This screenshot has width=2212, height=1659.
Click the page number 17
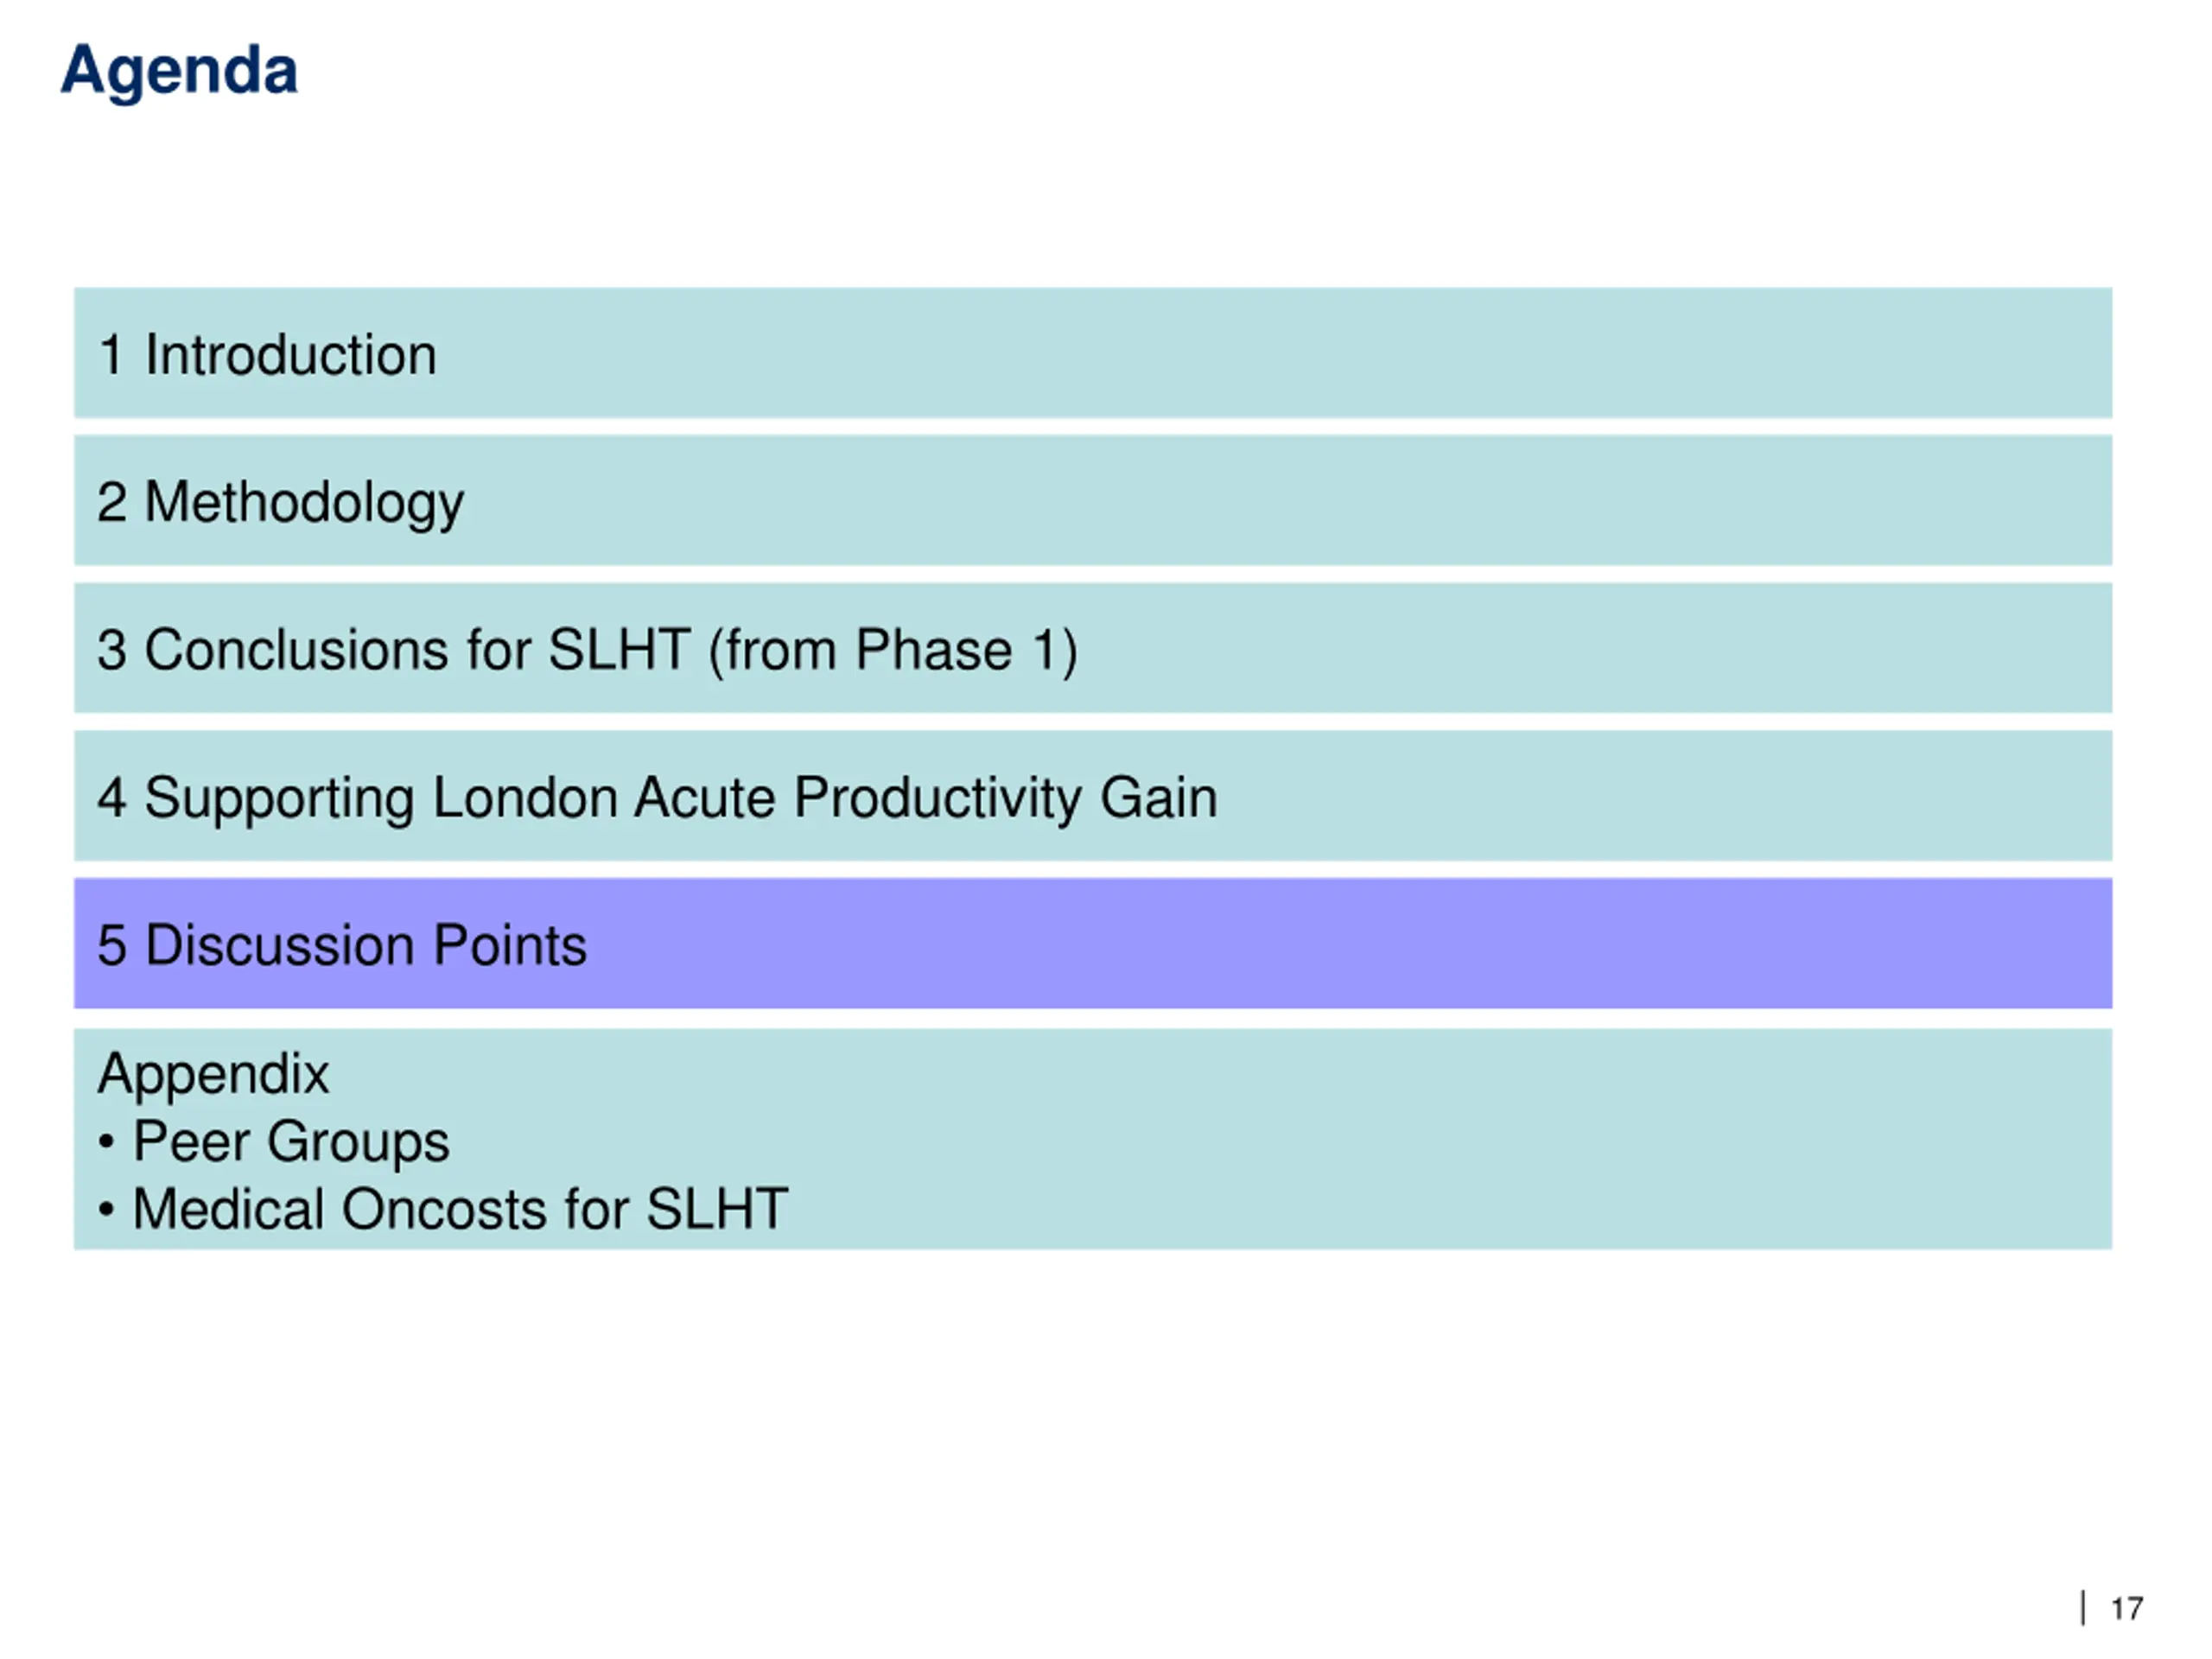point(2127,1609)
